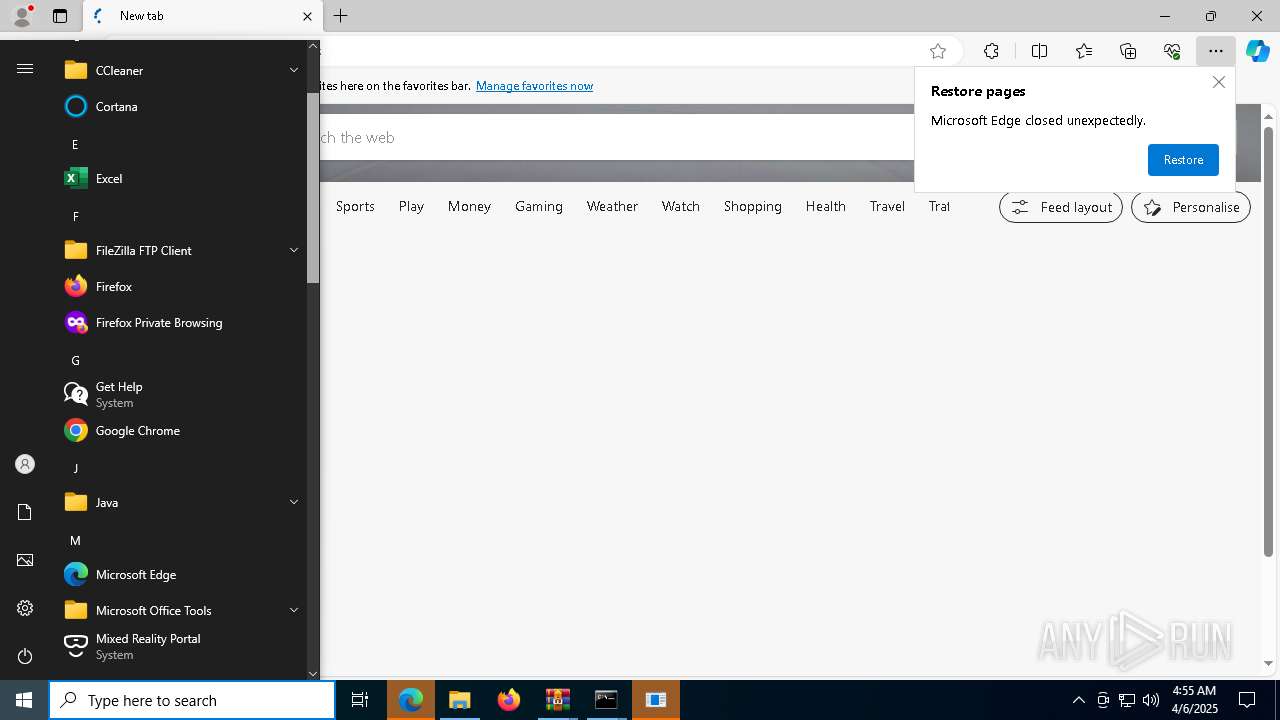The height and width of the screenshot is (720, 1280).
Task: Open the Edge profile icon
Action: pyautogui.click(x=22, y=16)
